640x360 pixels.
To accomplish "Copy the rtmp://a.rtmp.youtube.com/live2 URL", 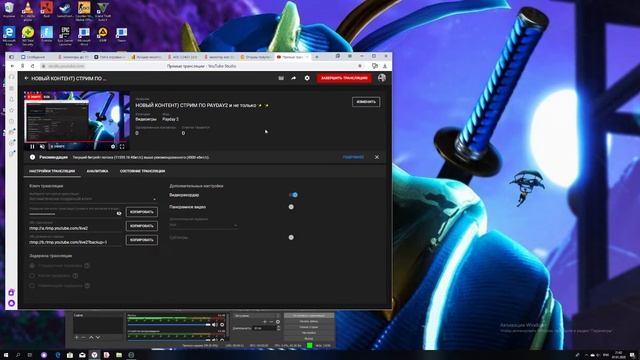I will [x=142, y=226].
